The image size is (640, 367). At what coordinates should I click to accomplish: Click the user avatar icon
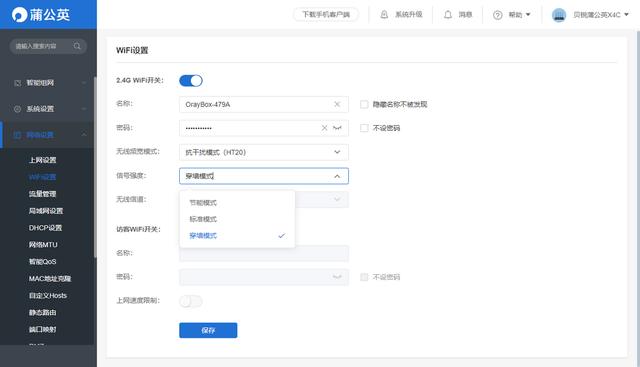(559, 15)
